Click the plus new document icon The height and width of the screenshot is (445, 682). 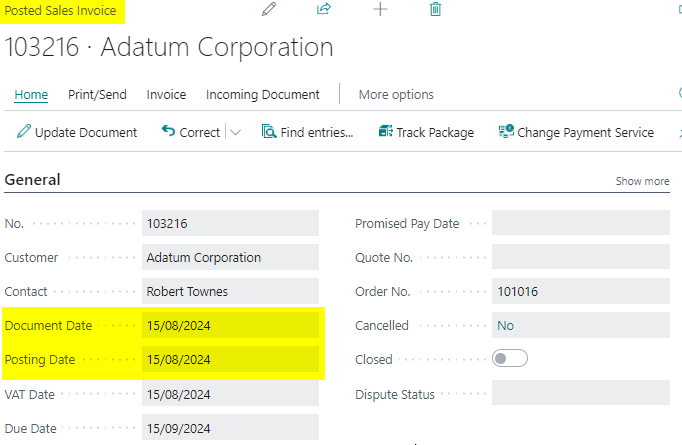380,9
